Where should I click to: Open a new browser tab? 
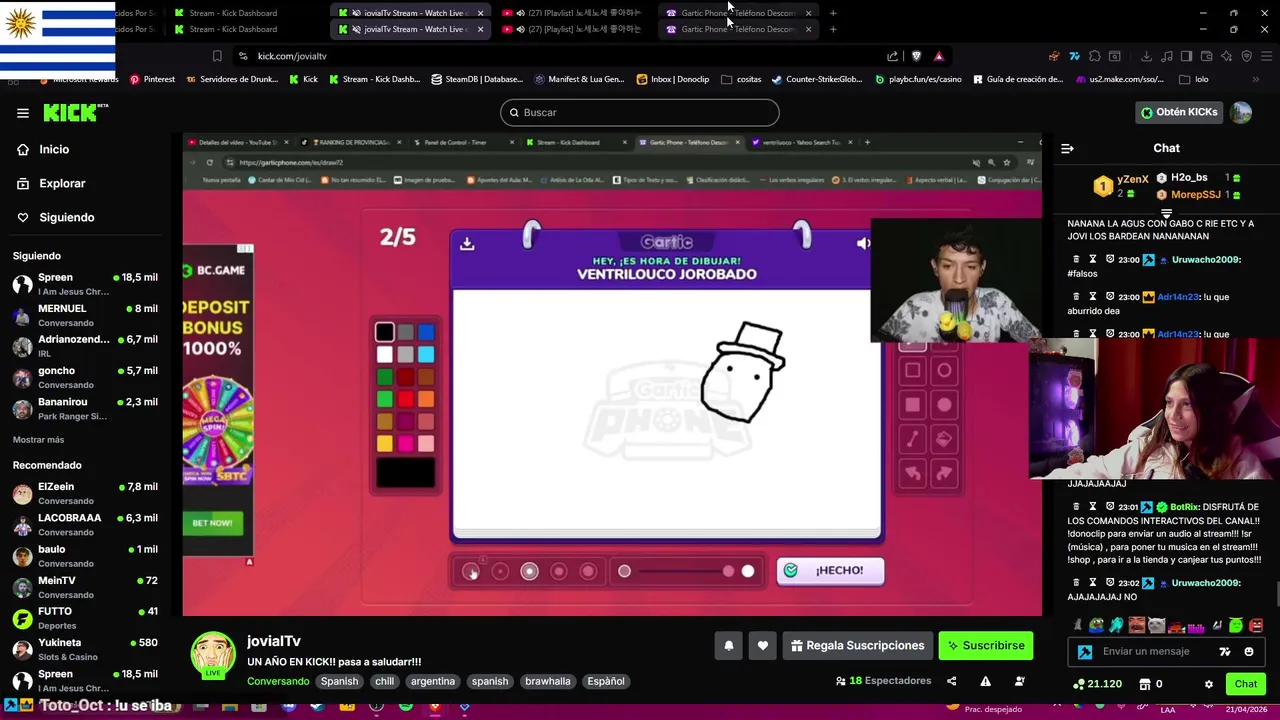click(x=833, y=29)
